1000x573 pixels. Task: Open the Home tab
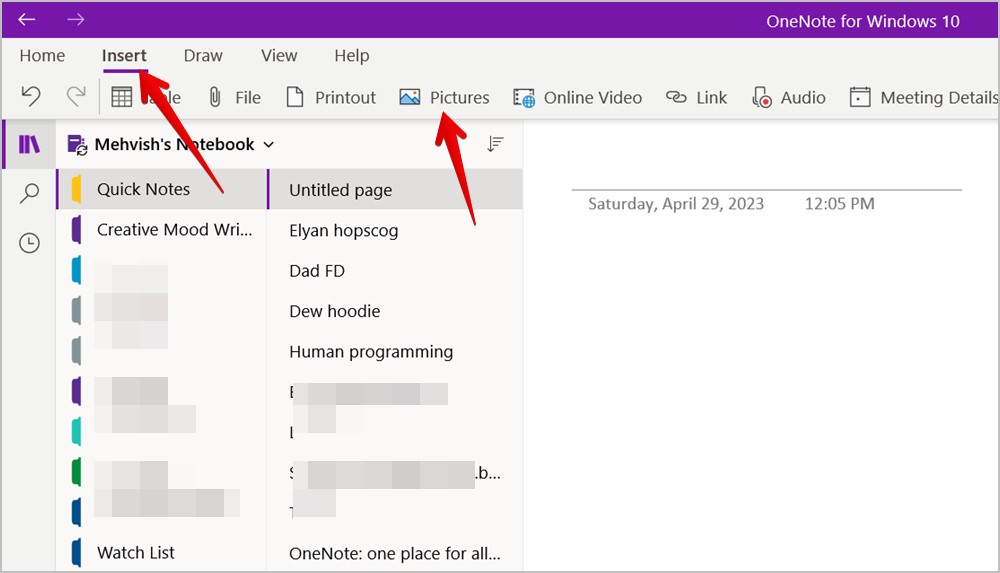42,56
